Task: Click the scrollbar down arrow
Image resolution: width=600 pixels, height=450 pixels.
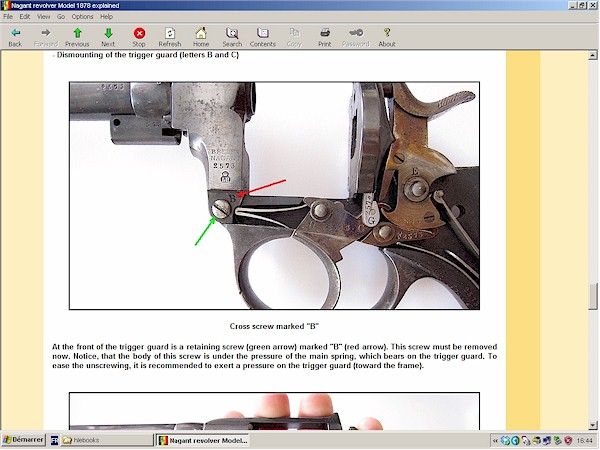Action: (x=593, y=425)
